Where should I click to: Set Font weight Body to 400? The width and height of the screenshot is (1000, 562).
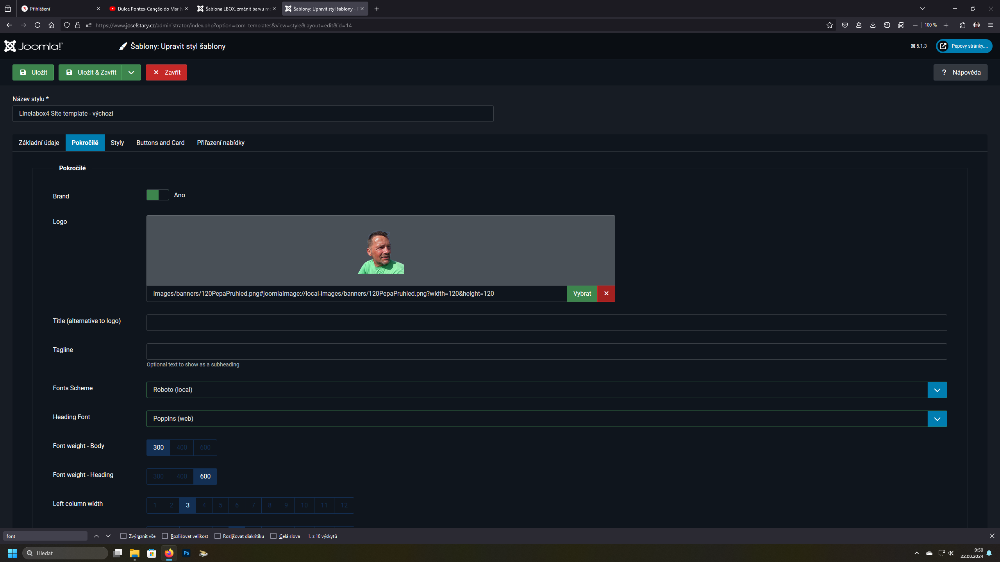coord(181,447)
